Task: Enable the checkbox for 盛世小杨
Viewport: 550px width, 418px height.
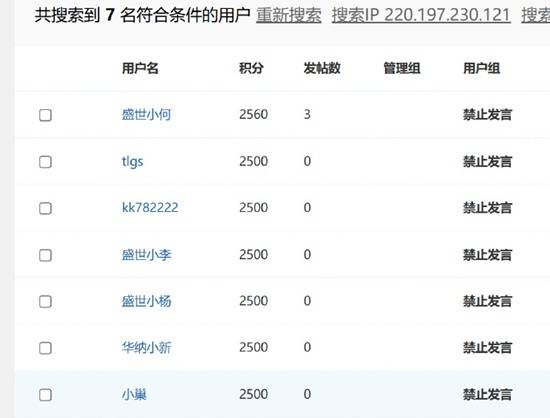Action: pos(45,302)
